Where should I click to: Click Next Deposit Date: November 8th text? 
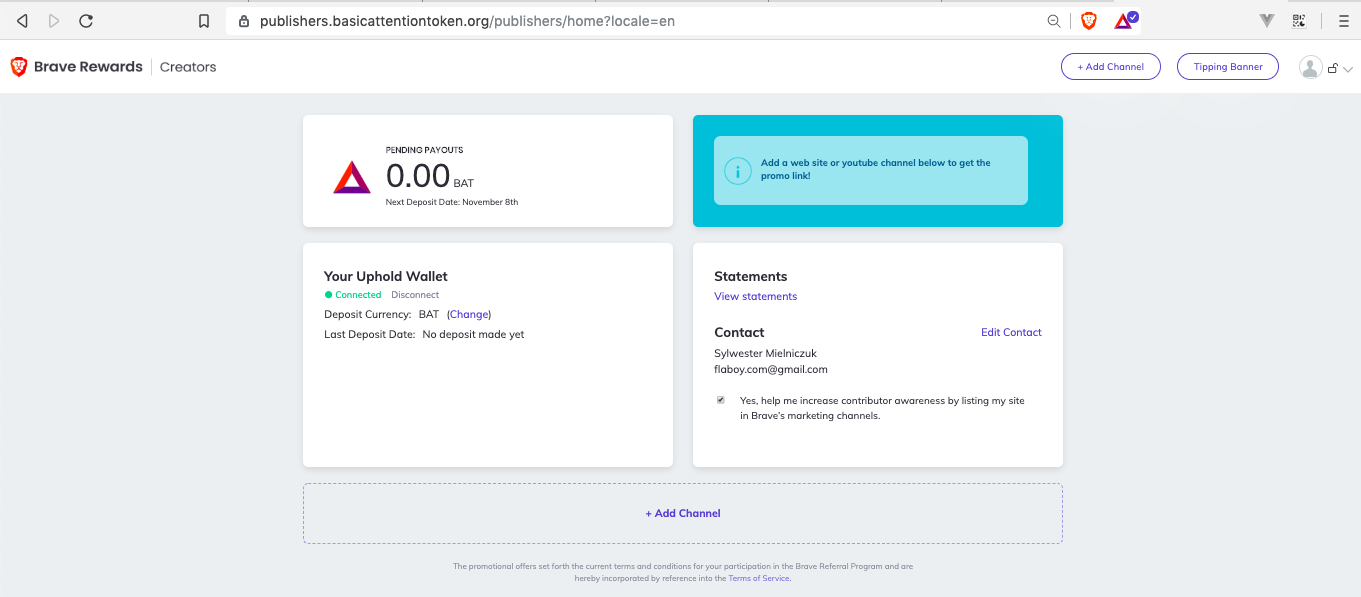click(452, 202)
